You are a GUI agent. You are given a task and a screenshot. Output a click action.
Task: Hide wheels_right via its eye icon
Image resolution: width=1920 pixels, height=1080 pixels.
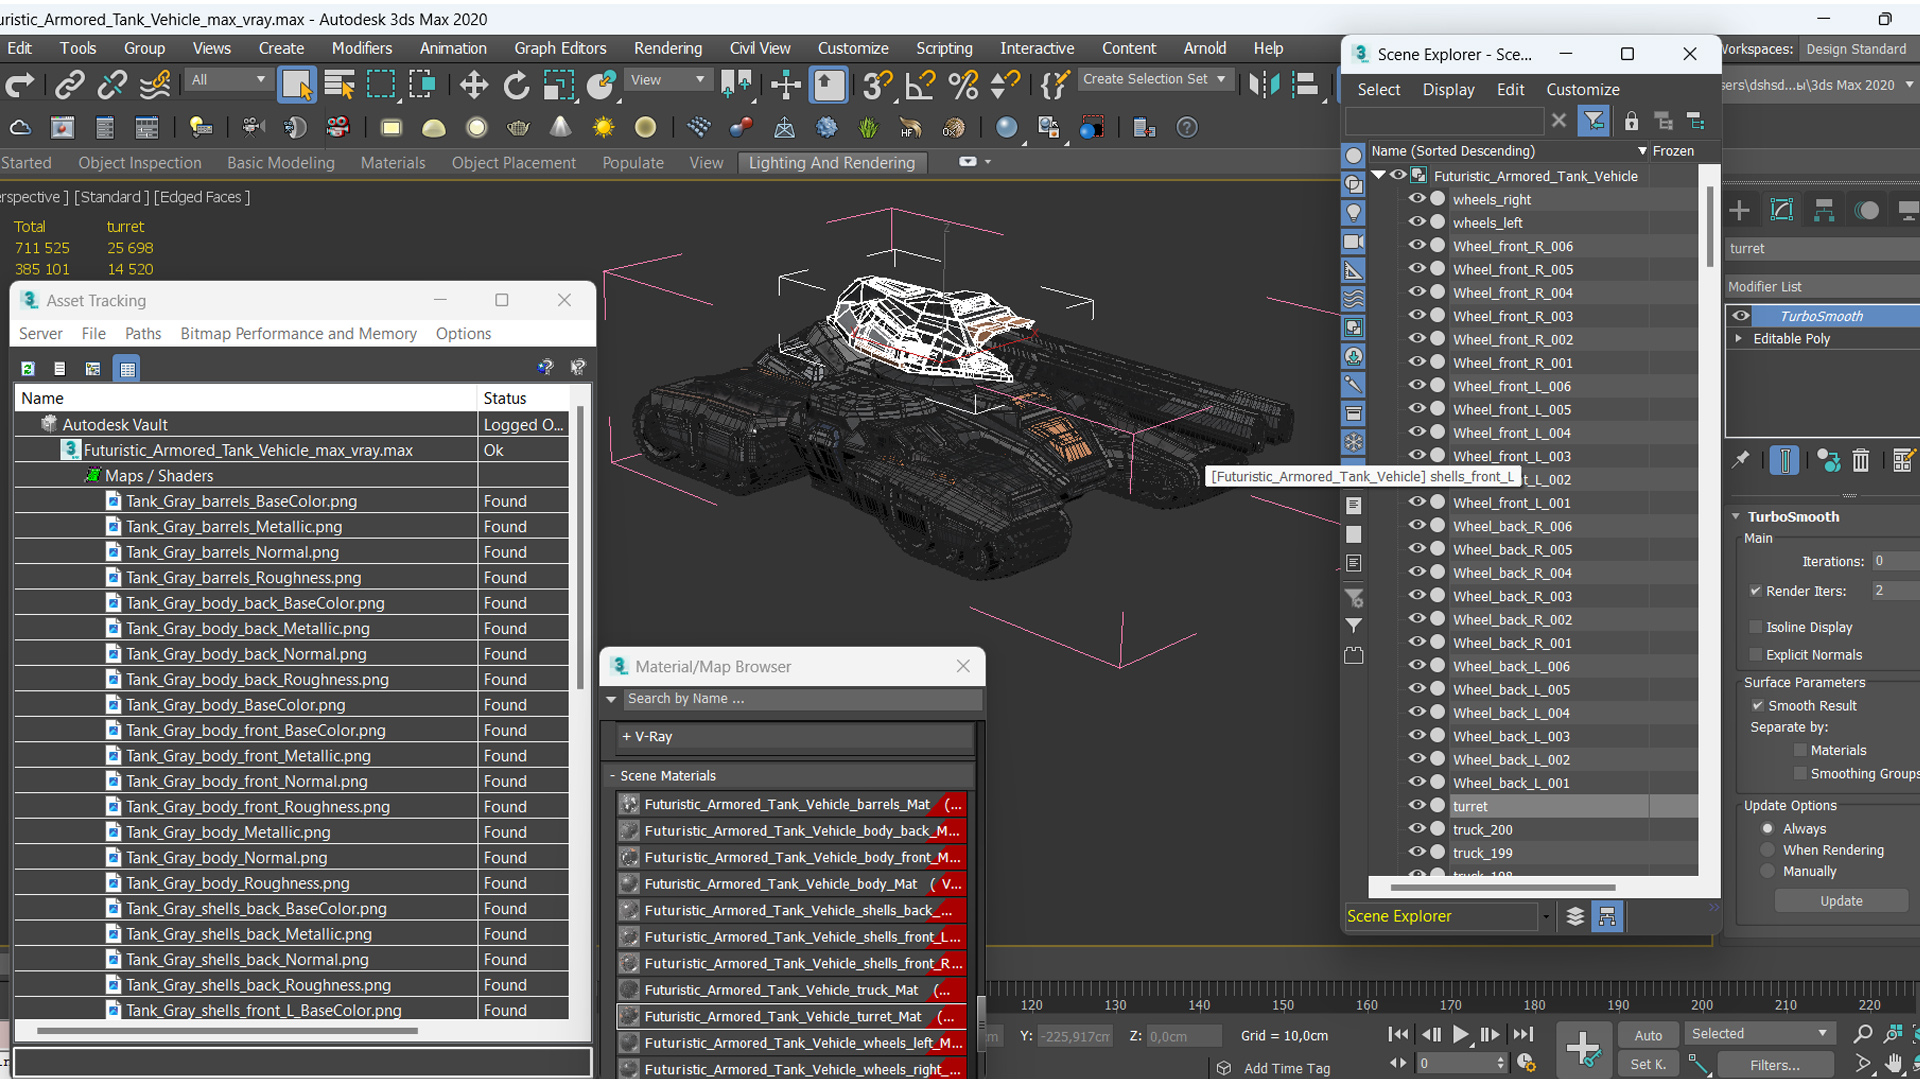[x=1417, y=198]
